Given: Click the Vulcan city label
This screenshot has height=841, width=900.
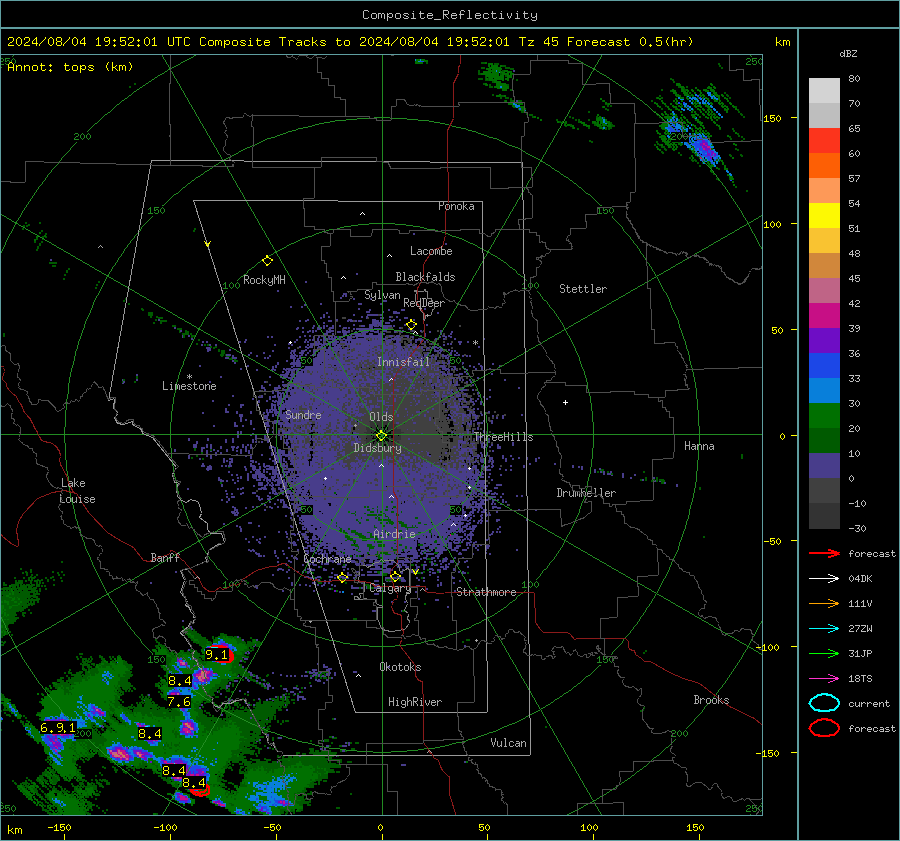Looking at the screenshot, I should 509,743.
